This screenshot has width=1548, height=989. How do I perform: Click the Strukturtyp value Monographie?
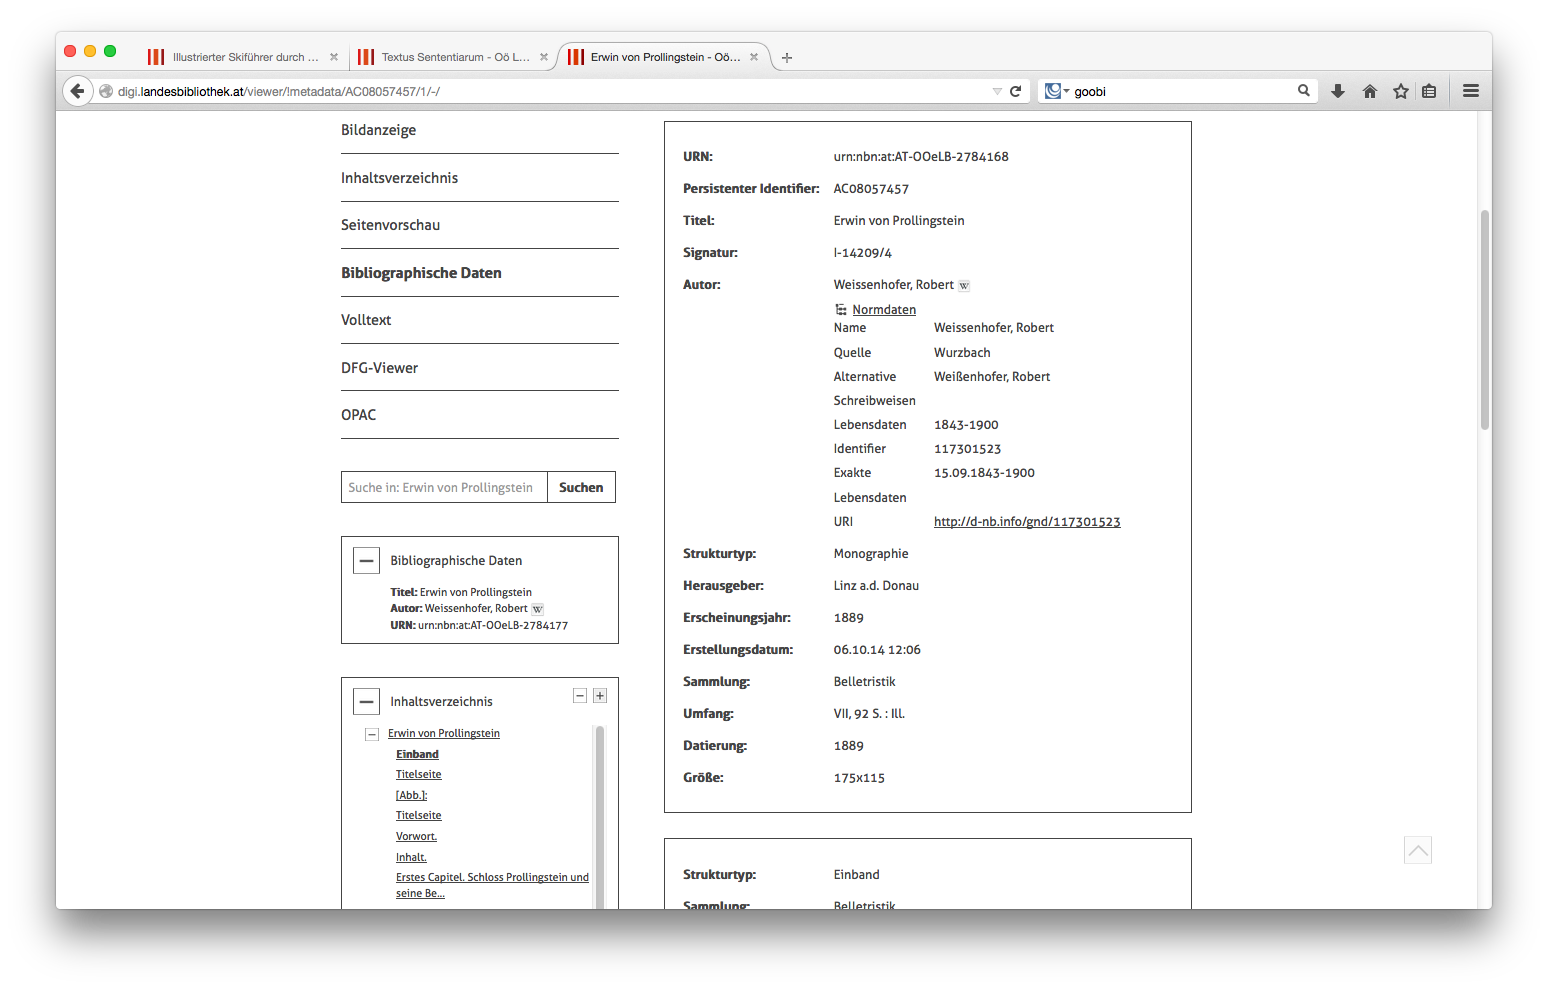point(871,553)
